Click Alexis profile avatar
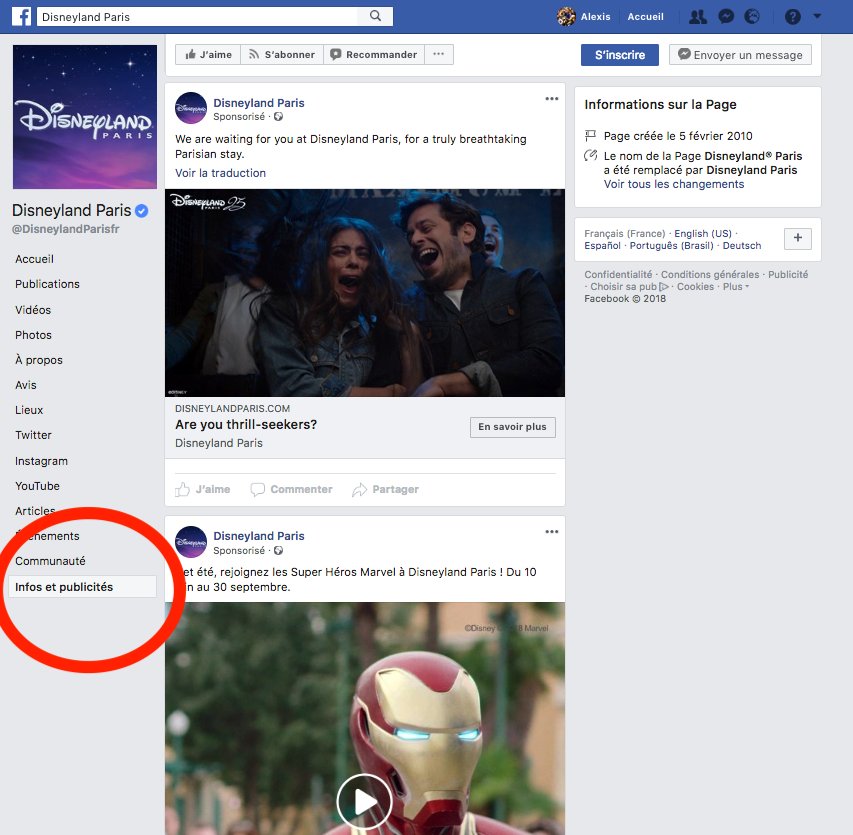853x835 pixels. (x=566, y=17)
